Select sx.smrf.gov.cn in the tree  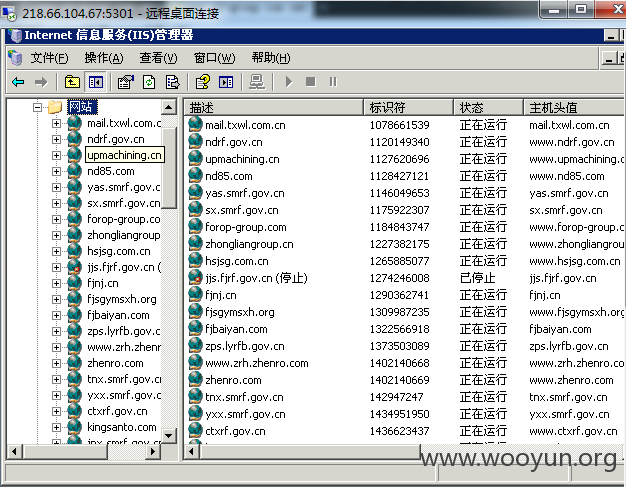pyautogui.click(x=124, y=203)
